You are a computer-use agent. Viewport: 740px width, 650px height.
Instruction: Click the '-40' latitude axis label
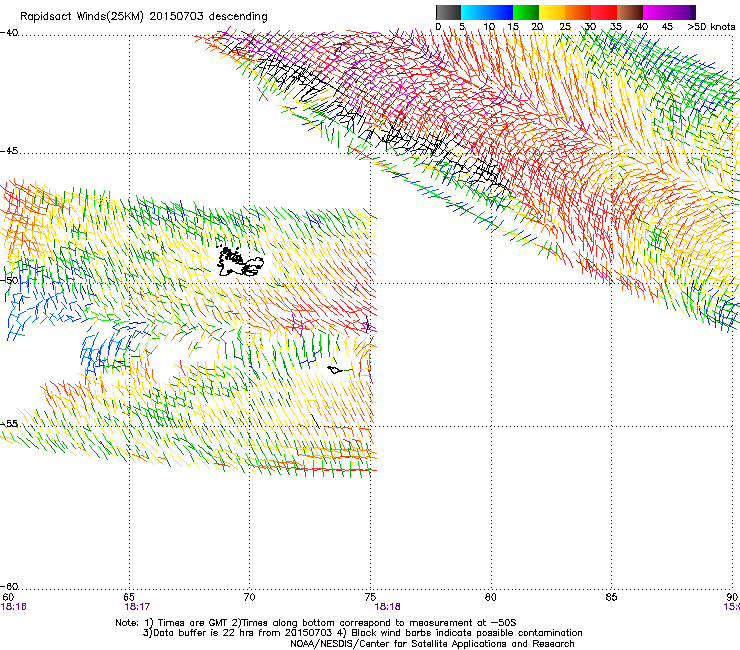click(9, 33)
